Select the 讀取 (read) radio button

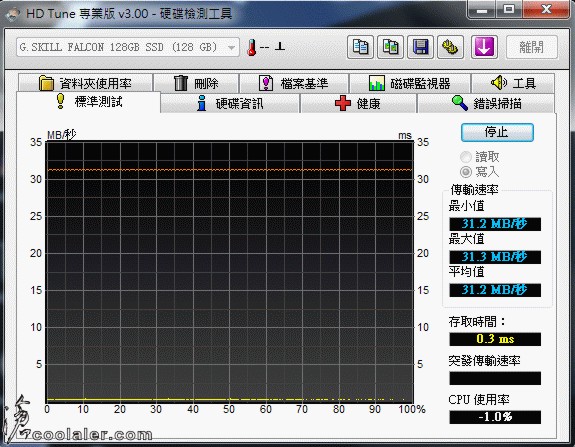pyautogui.click(x=466, y=157)
